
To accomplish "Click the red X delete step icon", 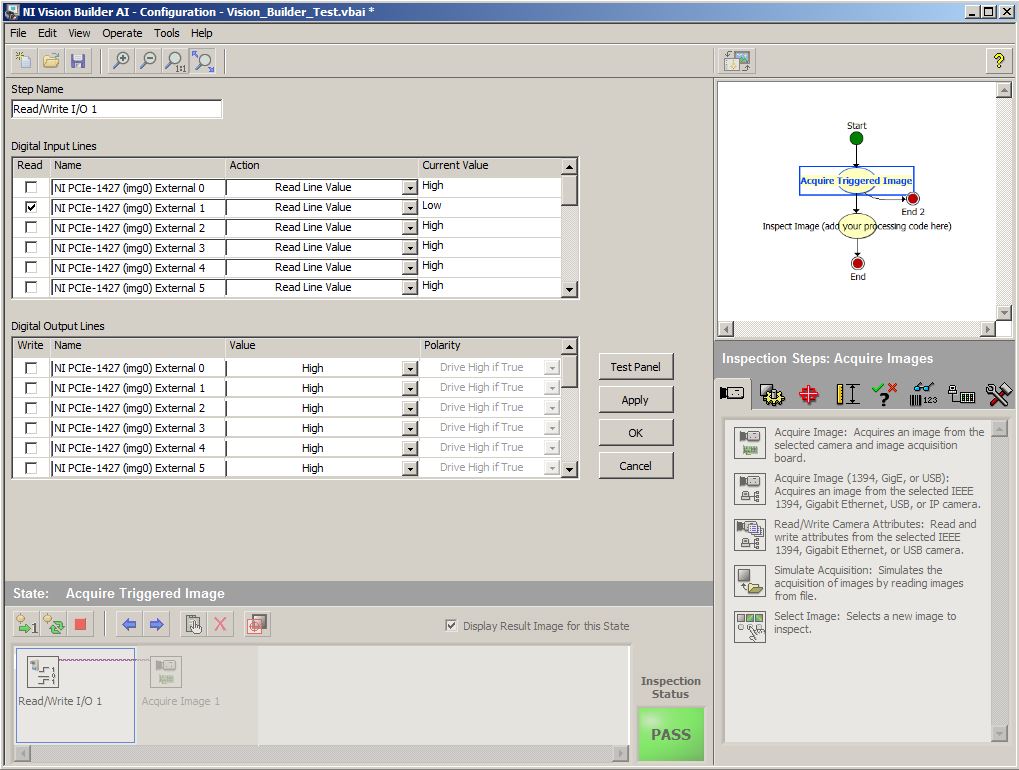I will point(220,624).
